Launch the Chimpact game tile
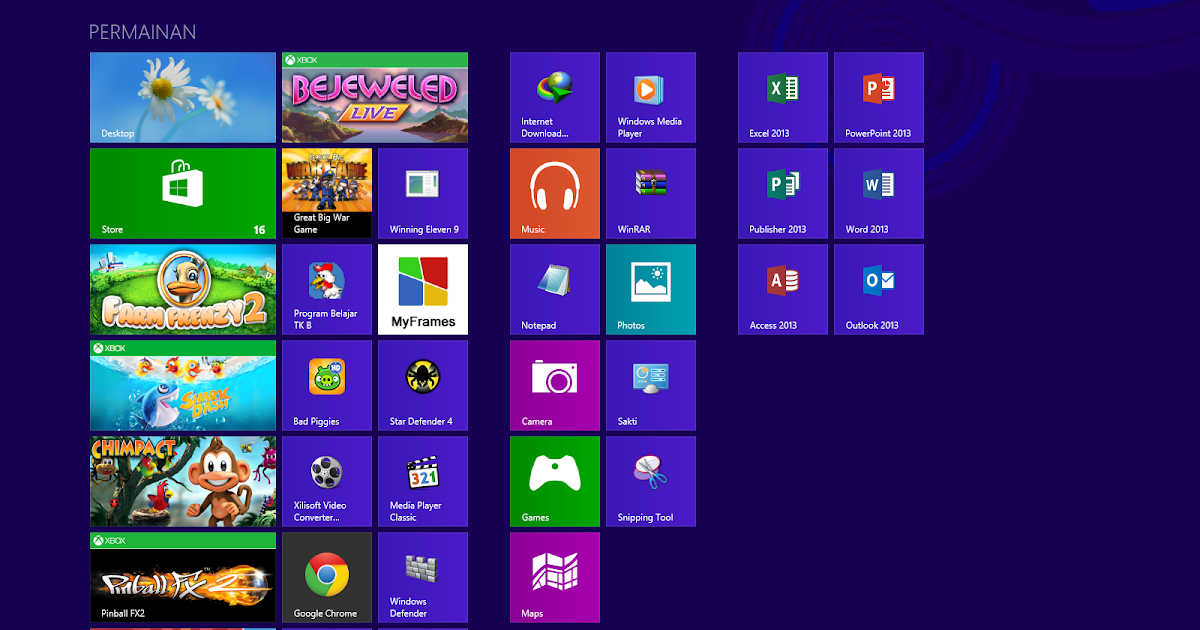This screenshot has height=630, width=1200. (183, 481)
